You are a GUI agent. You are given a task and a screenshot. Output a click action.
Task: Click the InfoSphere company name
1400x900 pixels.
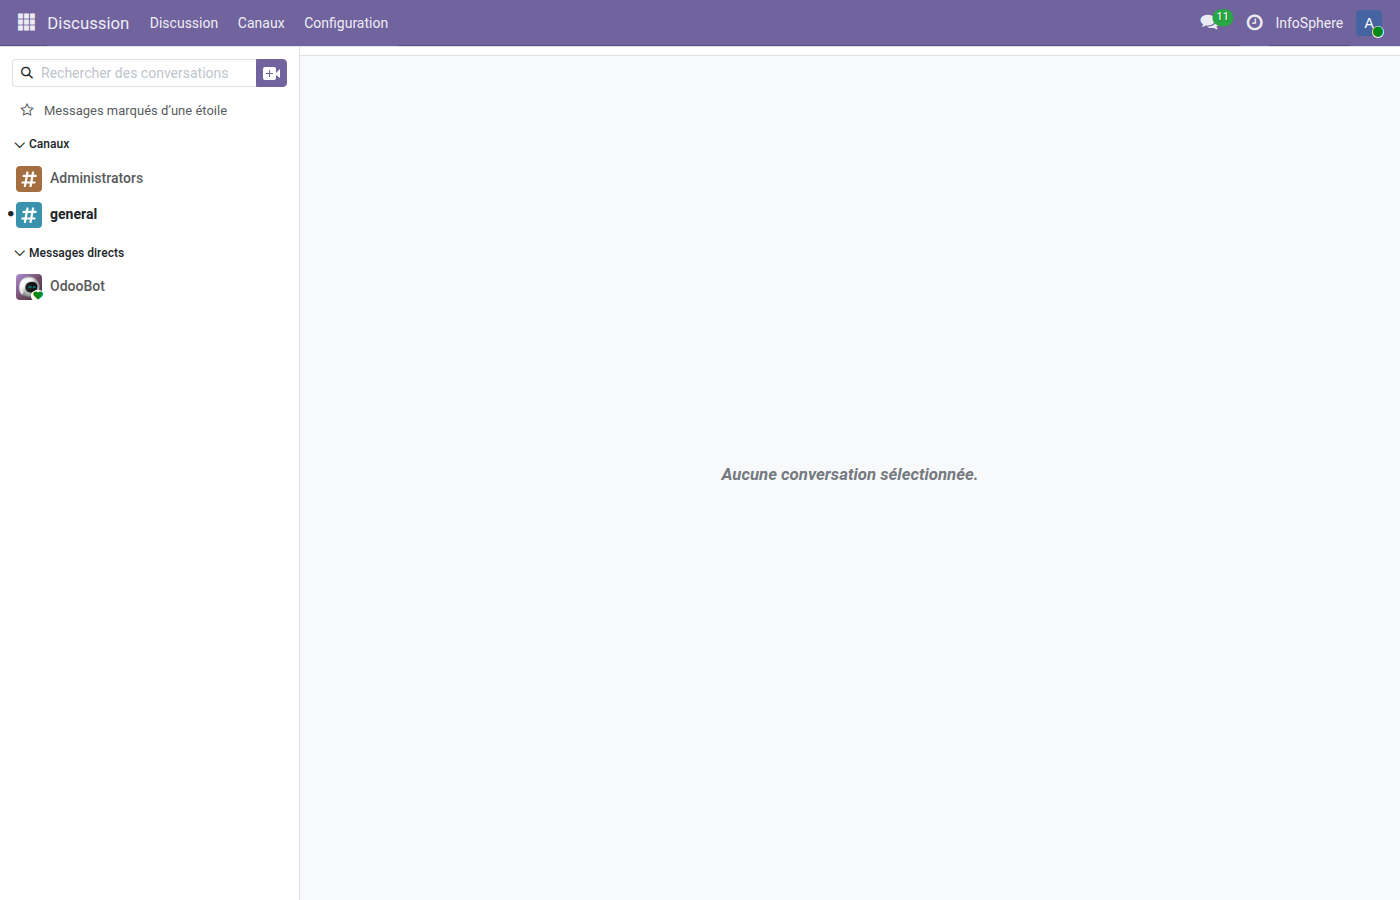click(x=1308, y=23)
